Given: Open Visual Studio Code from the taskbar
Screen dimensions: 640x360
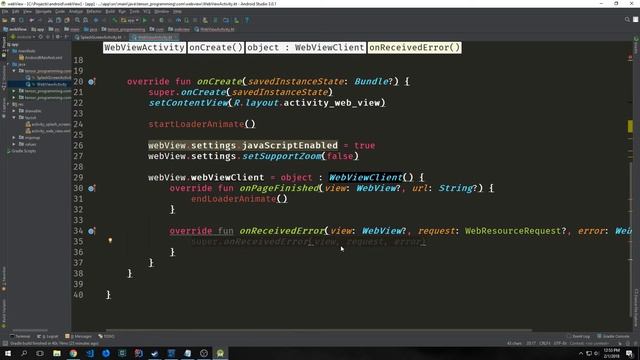Looking at the screenshot, I should [x=89, y=353].
